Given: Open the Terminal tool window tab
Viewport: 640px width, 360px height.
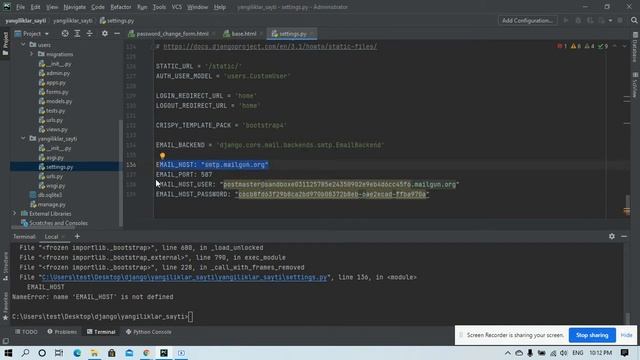Looking at the screenshot, I should pos(101,332).
